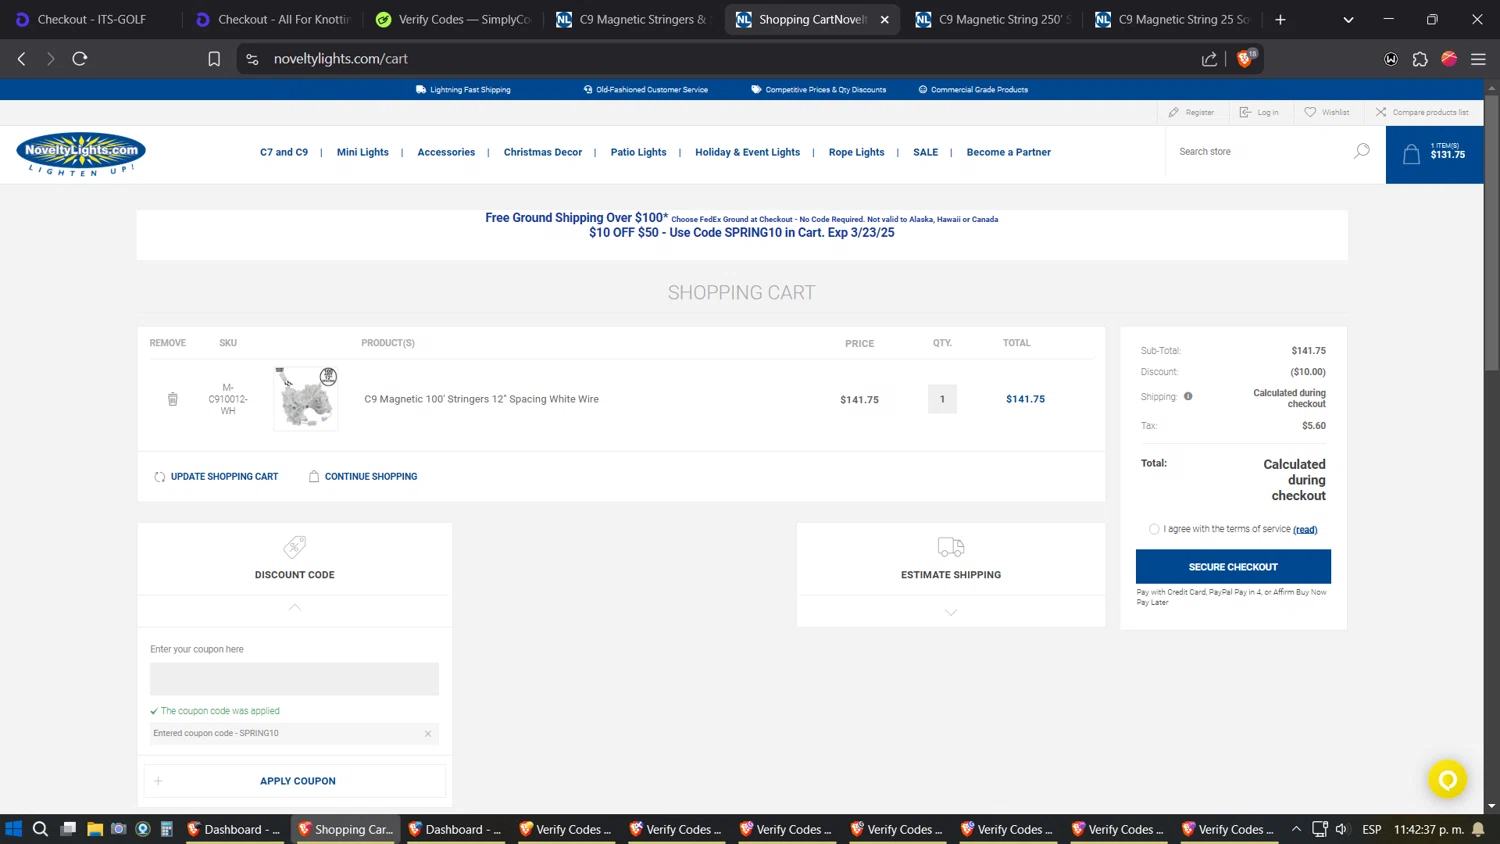Open the Compare products list link
Screen dimensions: 1500x844
click(x=1422, y=112)
